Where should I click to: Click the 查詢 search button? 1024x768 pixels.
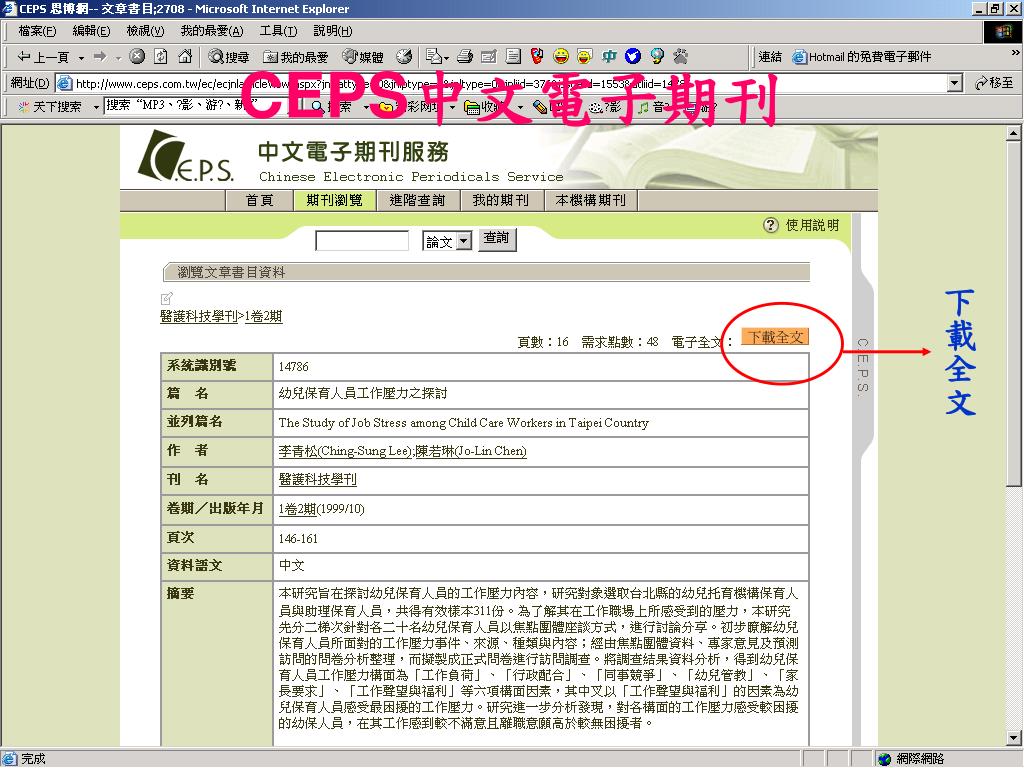pyautogui.click(x=498, y=238)
